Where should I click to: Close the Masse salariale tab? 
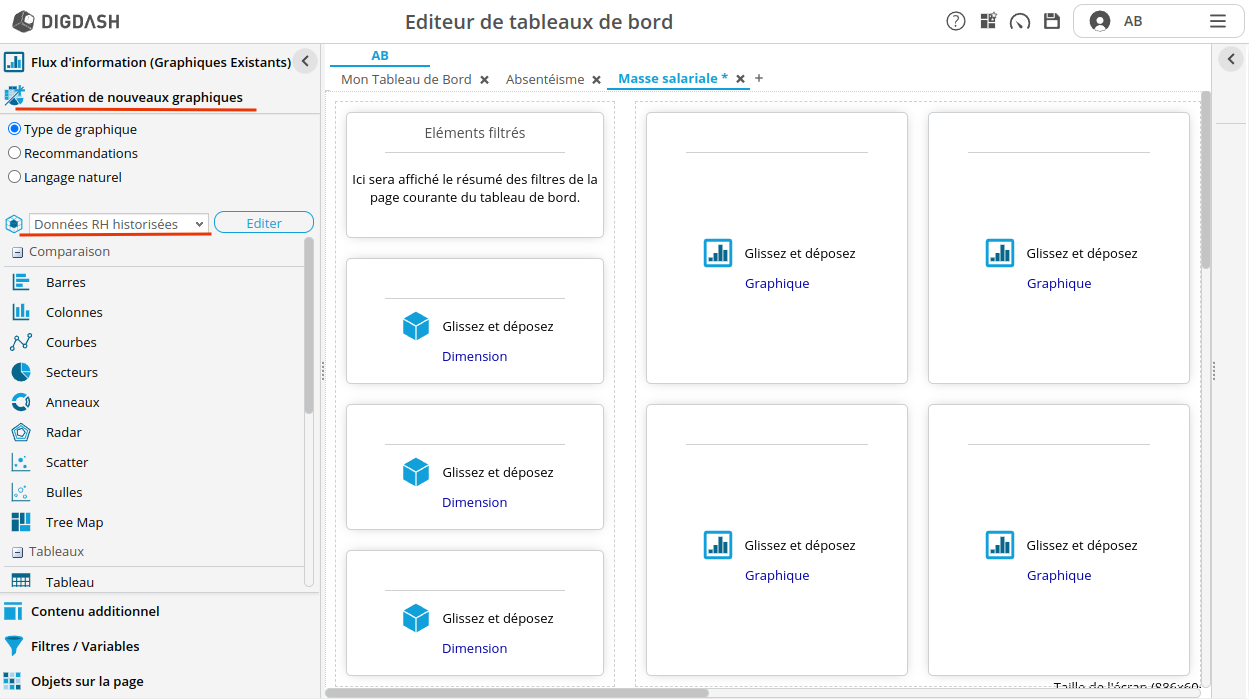pyautogui.click(x=740, y=79)
